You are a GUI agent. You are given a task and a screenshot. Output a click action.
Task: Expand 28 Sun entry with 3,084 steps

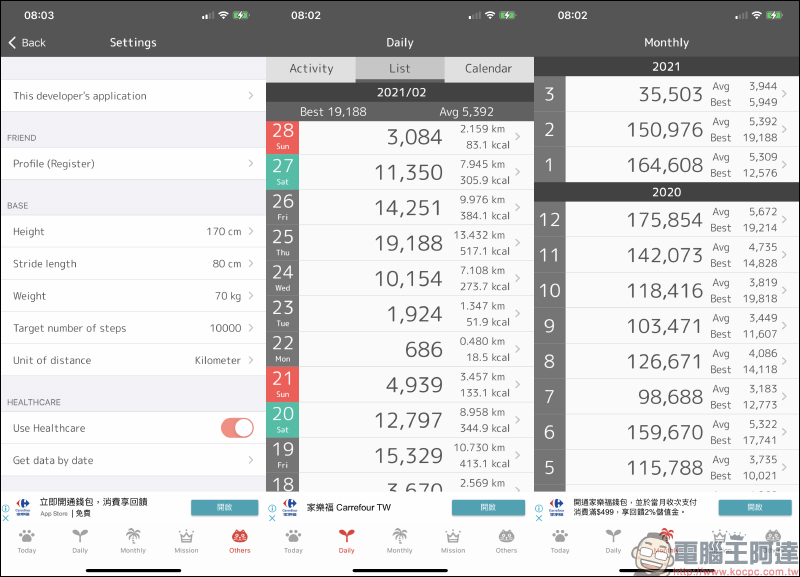coord(400,137)
